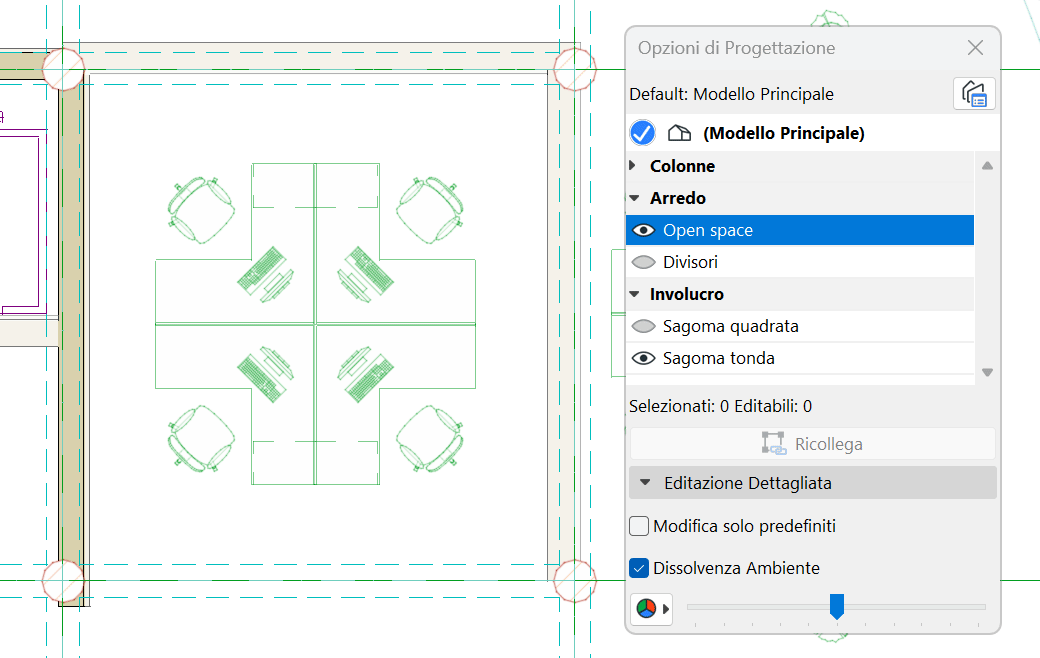Select the Sagoma quadrata row
The width and height of the screenshot is (1040, 658).
coord(800,326)
